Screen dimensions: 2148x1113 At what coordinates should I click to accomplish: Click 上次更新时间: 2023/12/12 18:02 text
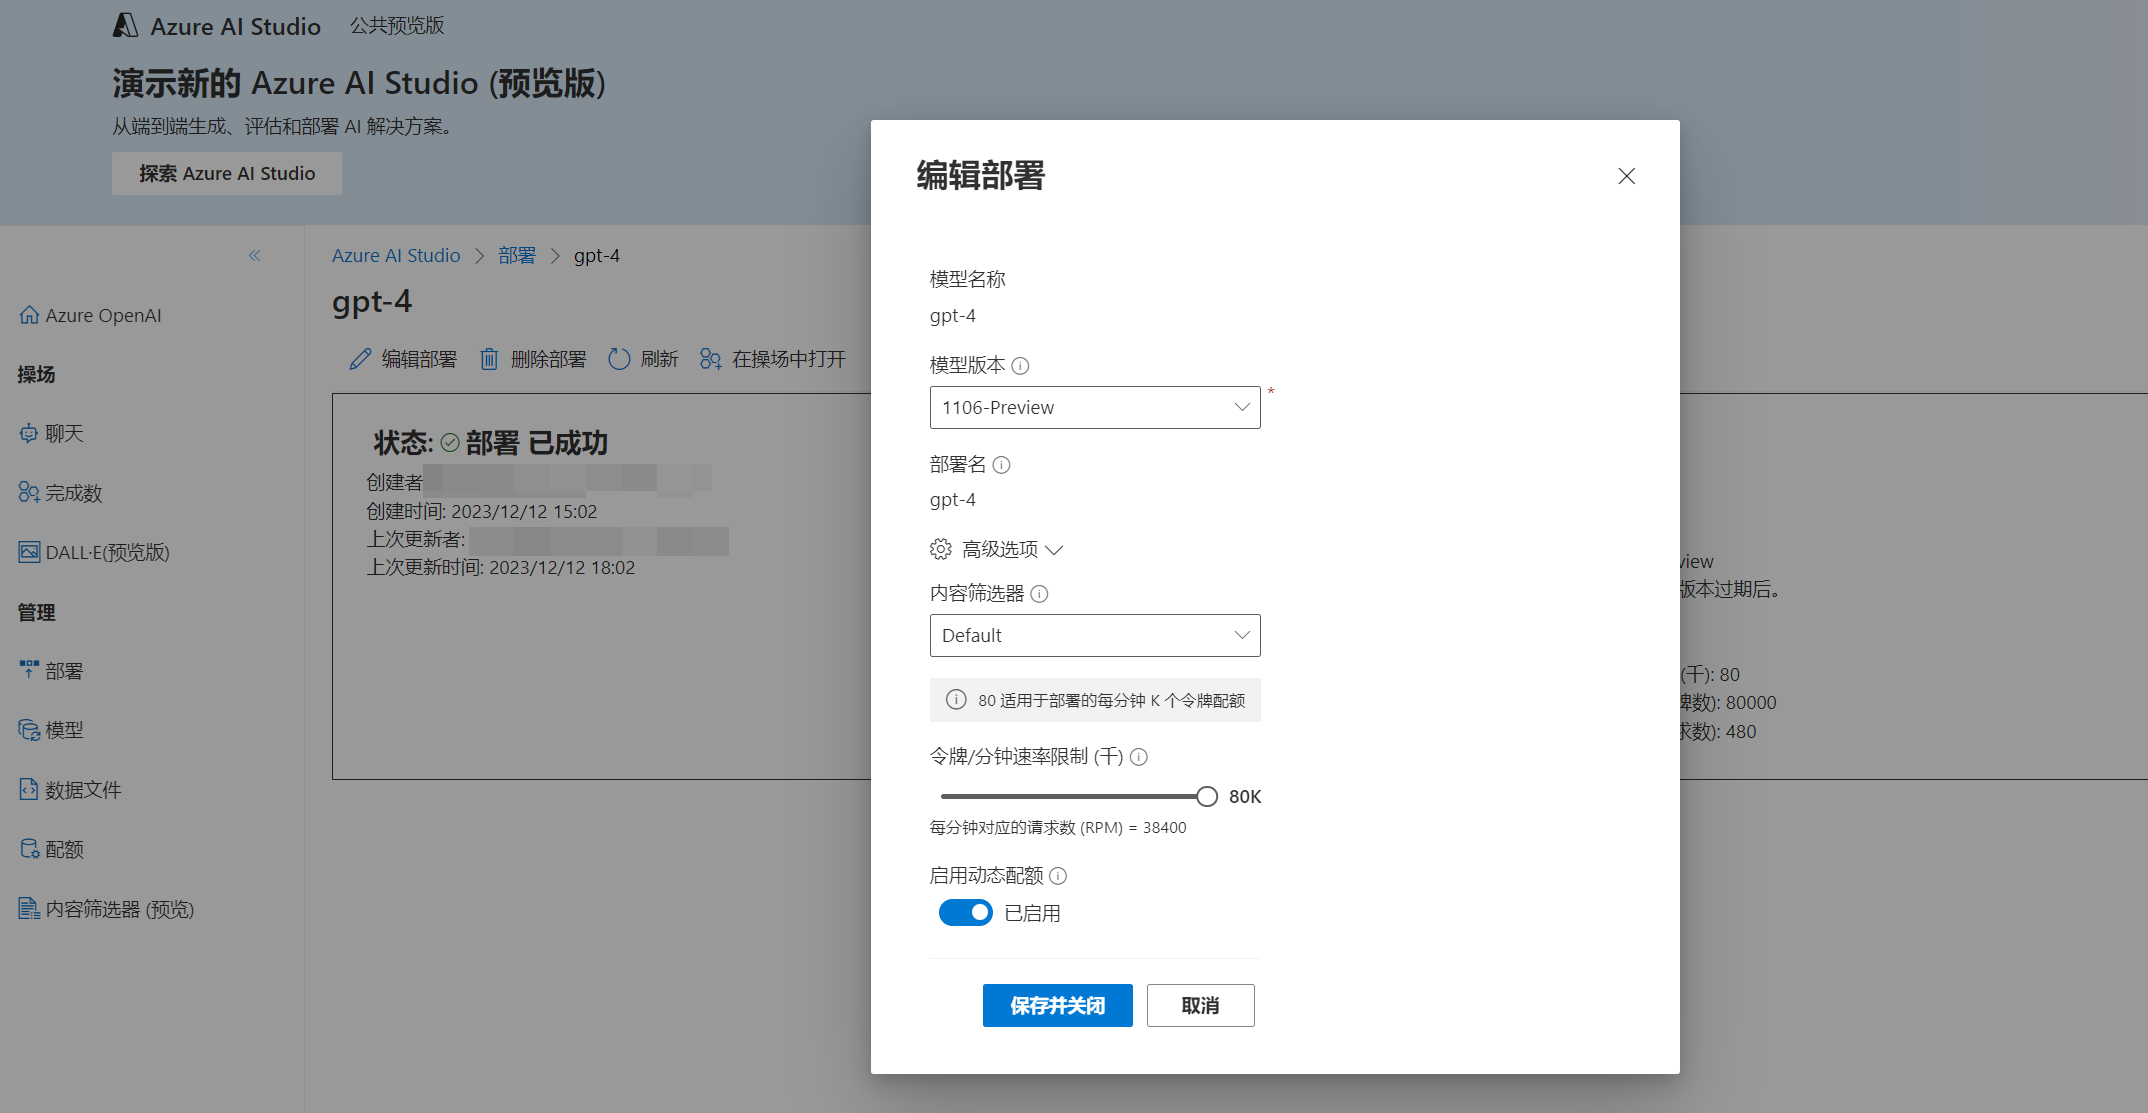coord(501,567)
